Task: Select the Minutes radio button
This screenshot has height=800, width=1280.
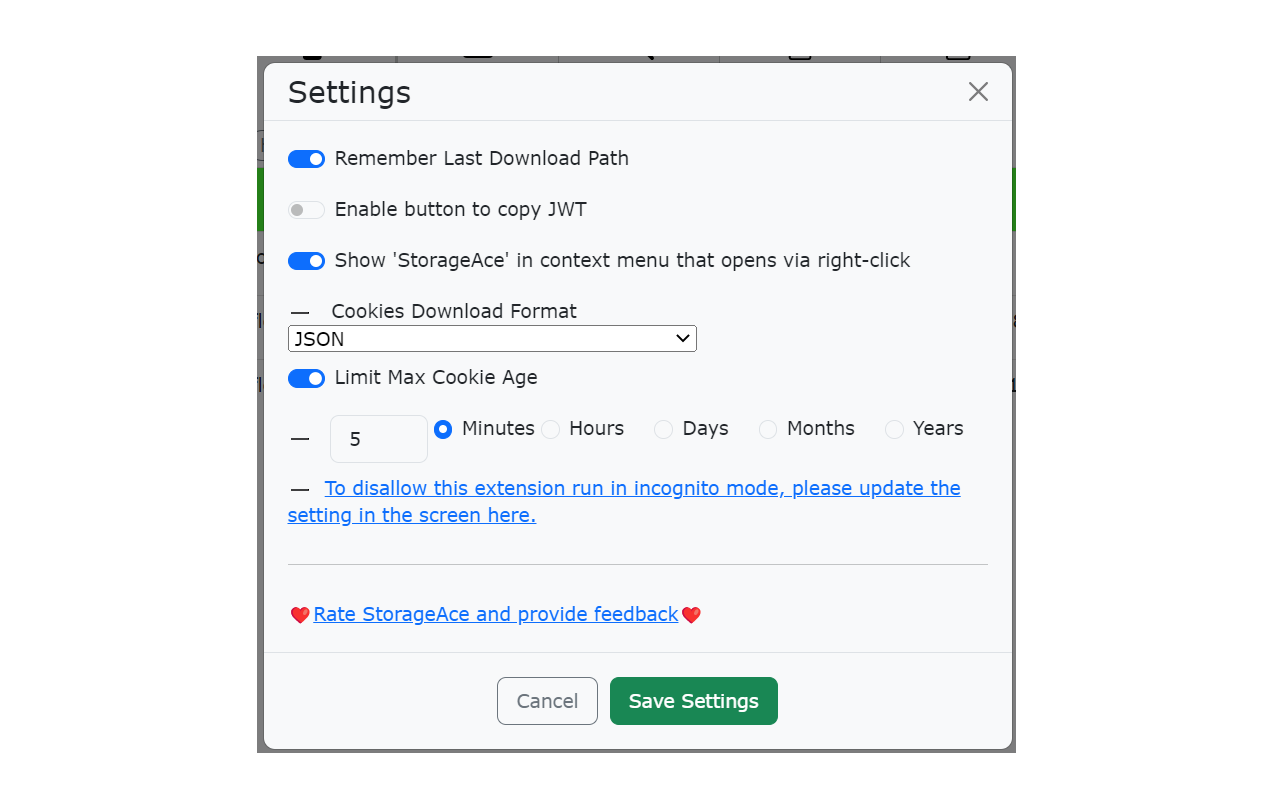Action: (x=443, y=429)
